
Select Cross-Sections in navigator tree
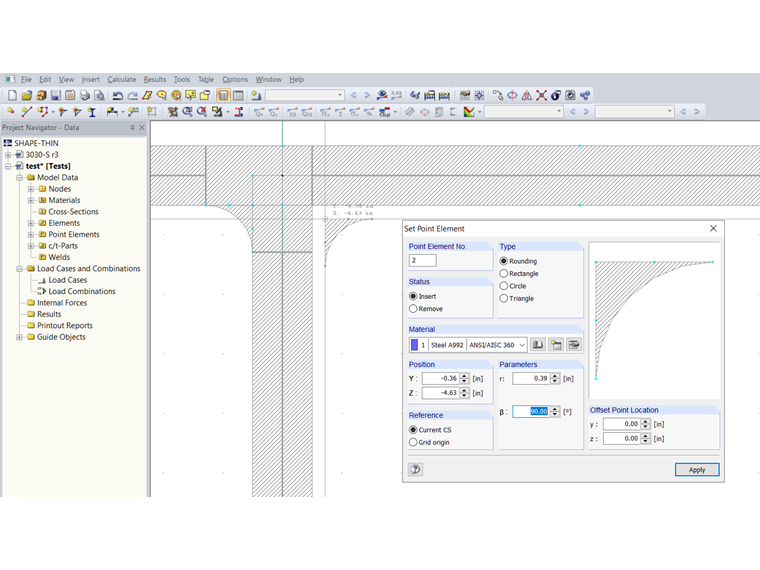(x=73, y=212)
